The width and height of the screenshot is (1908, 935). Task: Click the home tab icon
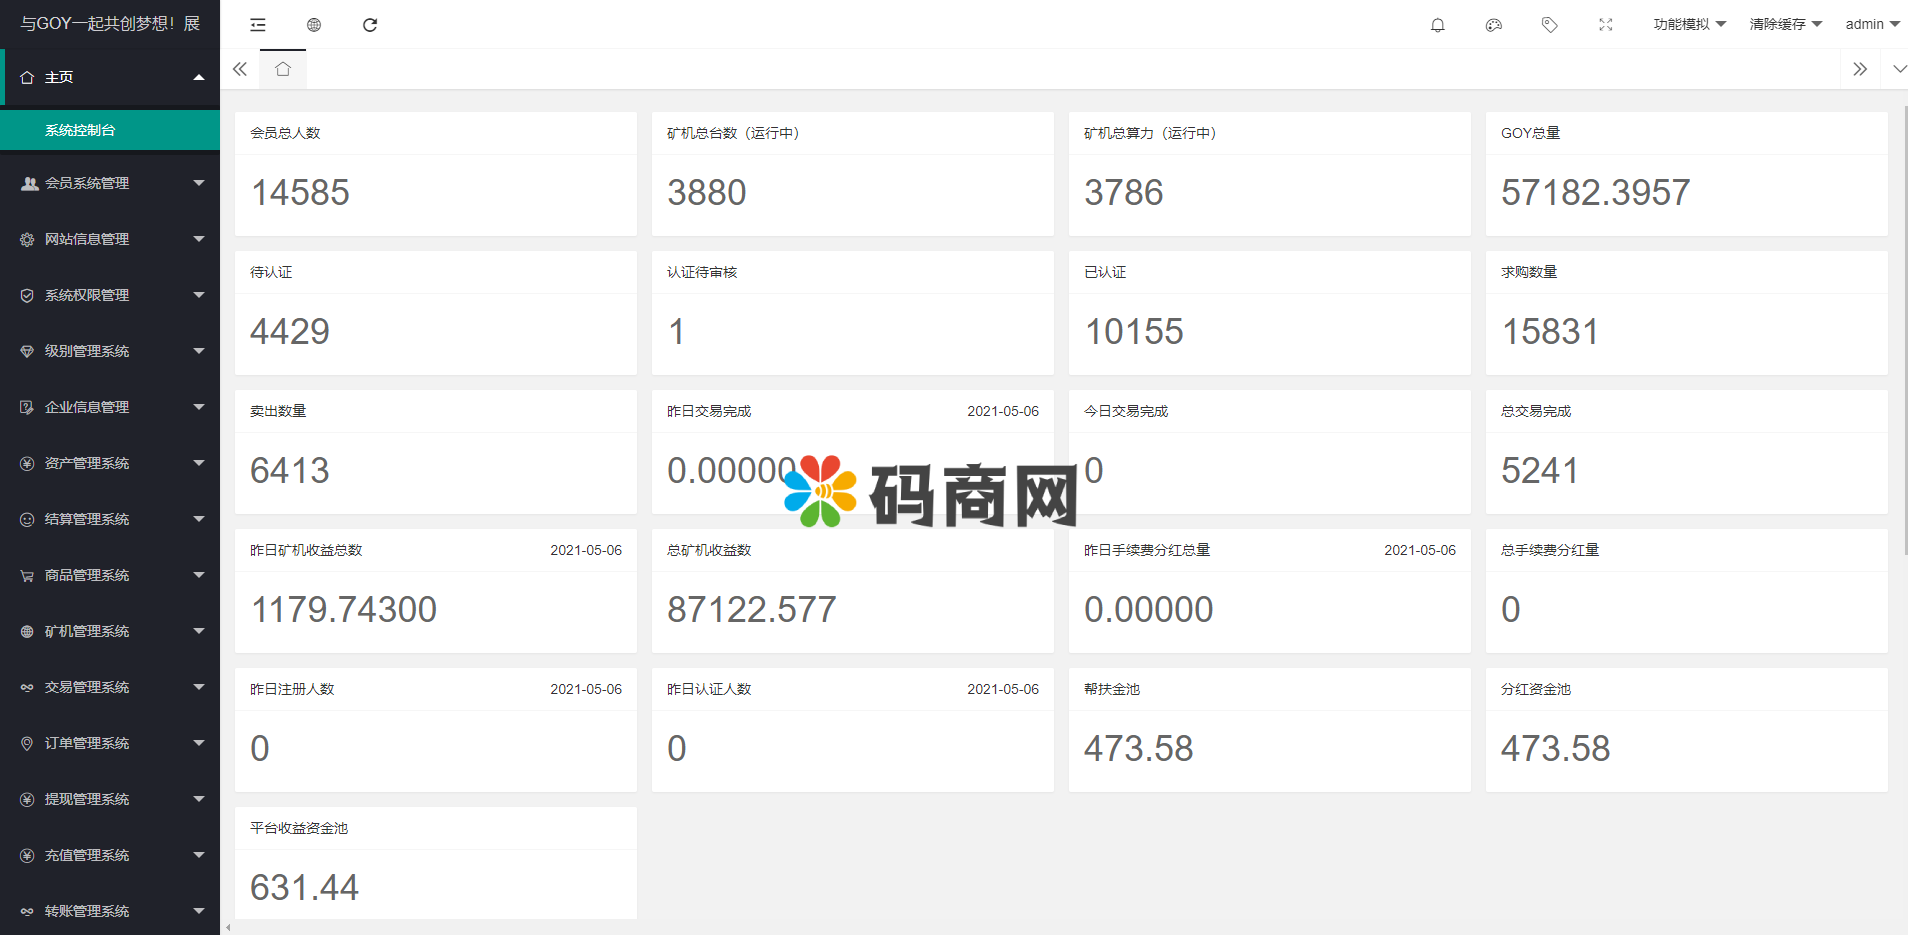(283, 69)
